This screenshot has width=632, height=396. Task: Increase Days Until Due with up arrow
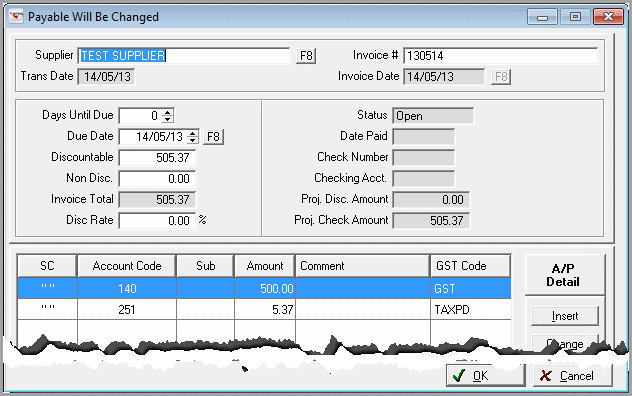(168, 112)
